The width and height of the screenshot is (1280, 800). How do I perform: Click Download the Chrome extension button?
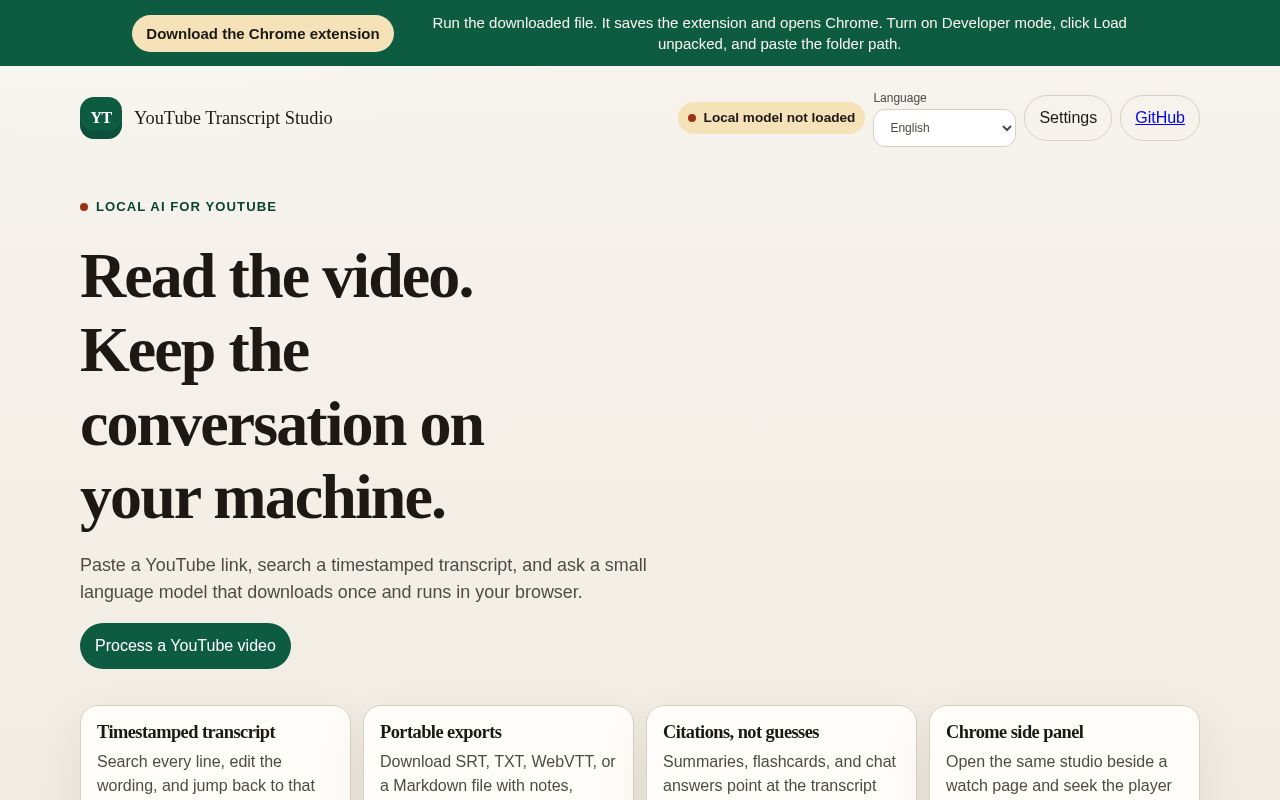tap(263, 33)
